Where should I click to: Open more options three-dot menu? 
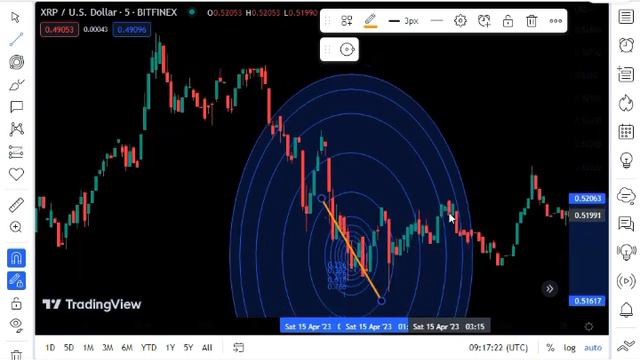(556, 21)
